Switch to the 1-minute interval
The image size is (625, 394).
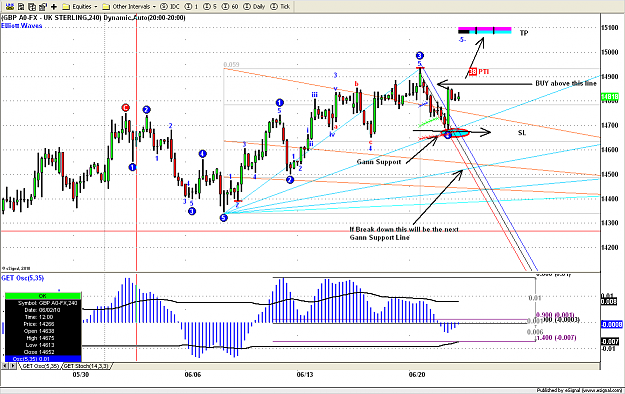click(x=191, y=6)
